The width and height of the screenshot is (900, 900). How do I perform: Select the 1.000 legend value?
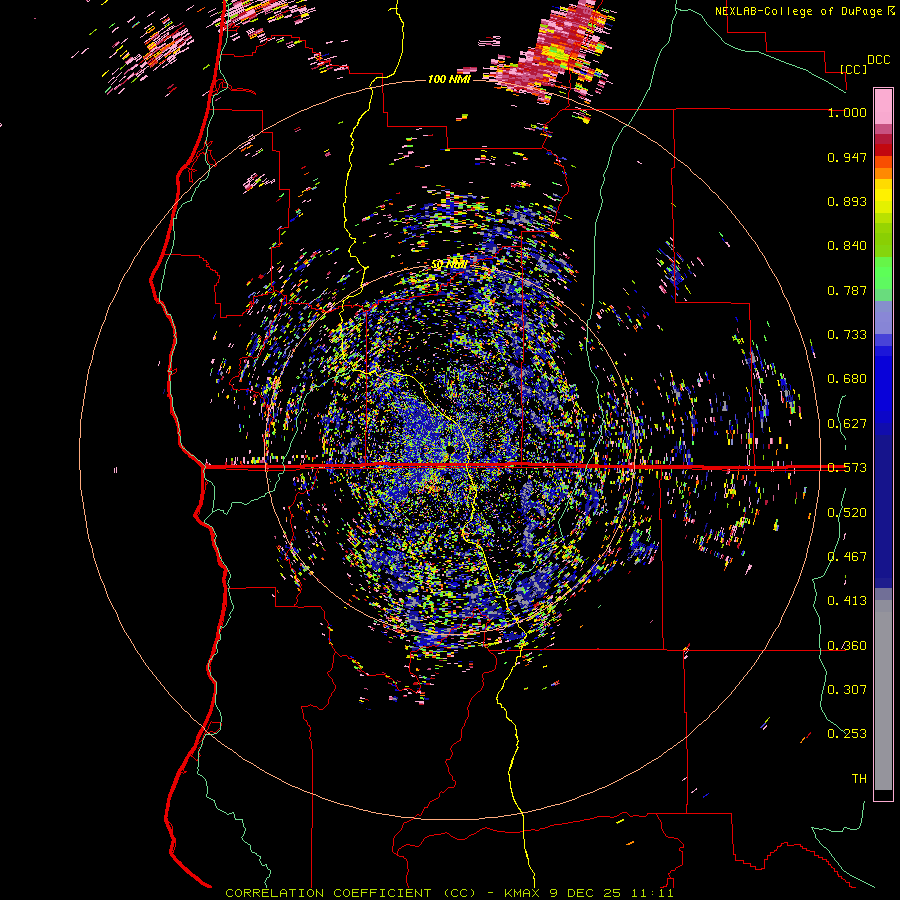pyautogui.click(x=847, y=112)
